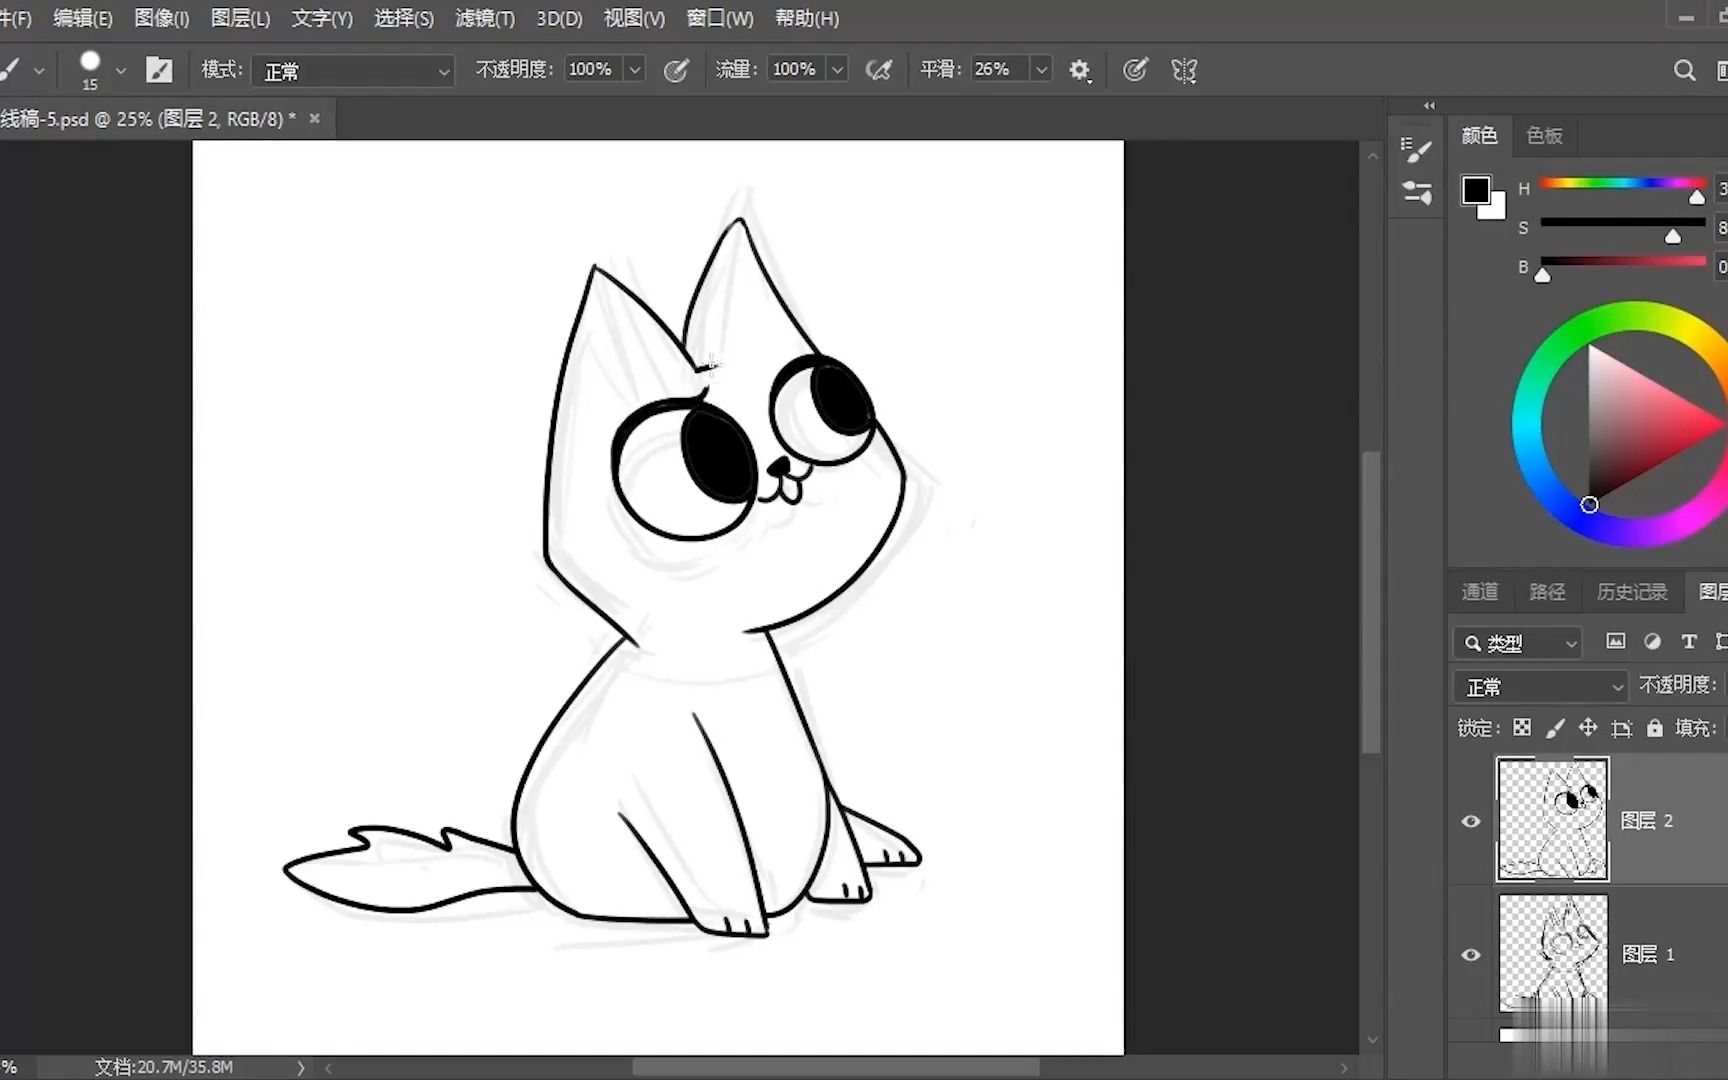Open the layer blend mode 正常 dropdown
Screen dimensions: 1728x1080
pos(1540,687)
